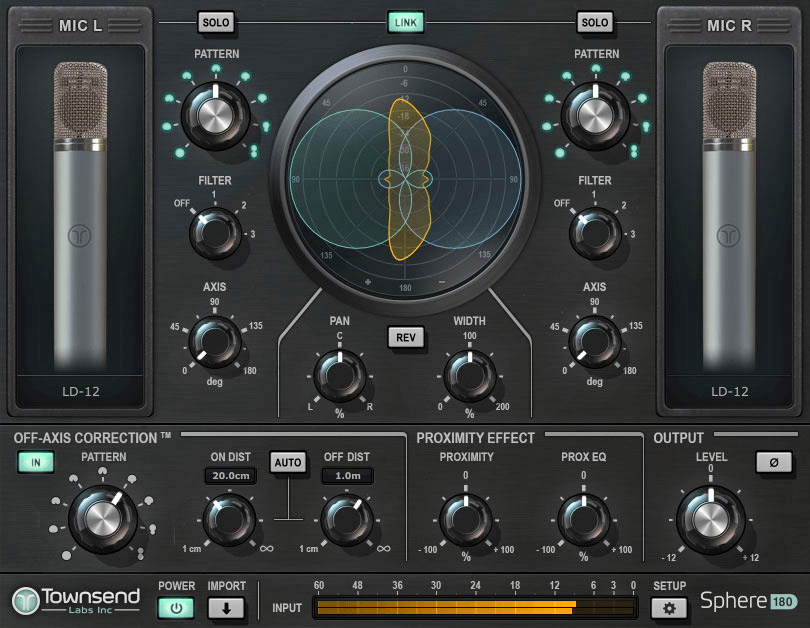810x628 pixels.
Task: Click the PROX EQ knob
Action: [x=584, y=520]
